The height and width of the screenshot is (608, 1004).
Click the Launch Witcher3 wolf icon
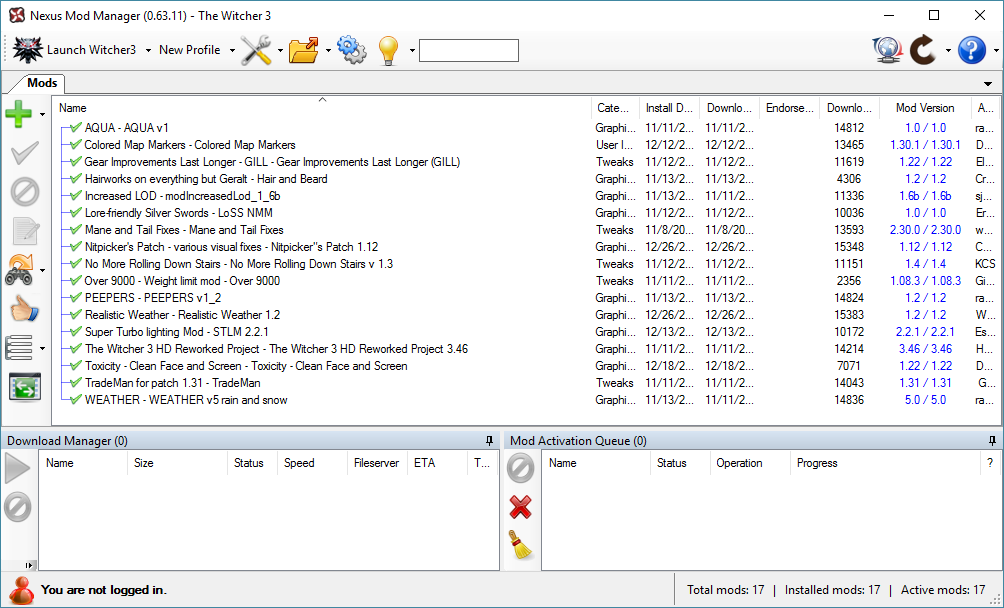[28, 50]
